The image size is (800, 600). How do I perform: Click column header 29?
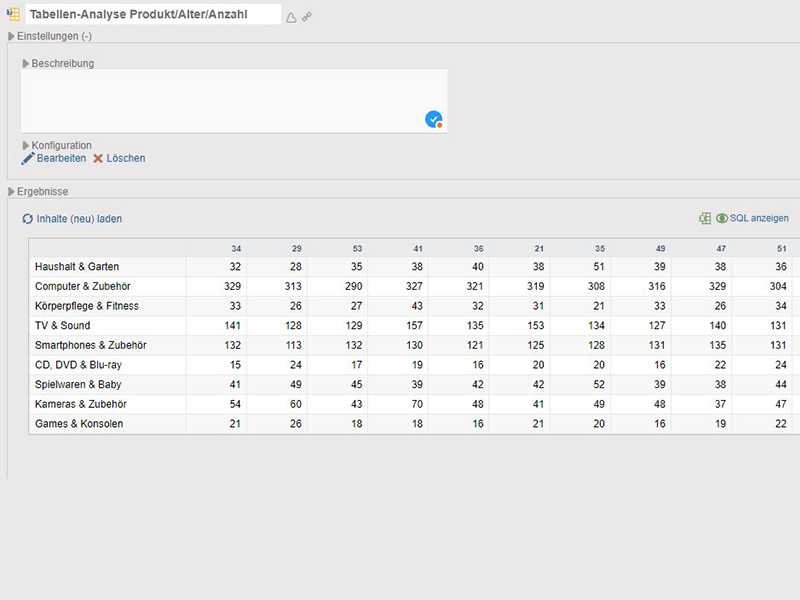(297, 248)
